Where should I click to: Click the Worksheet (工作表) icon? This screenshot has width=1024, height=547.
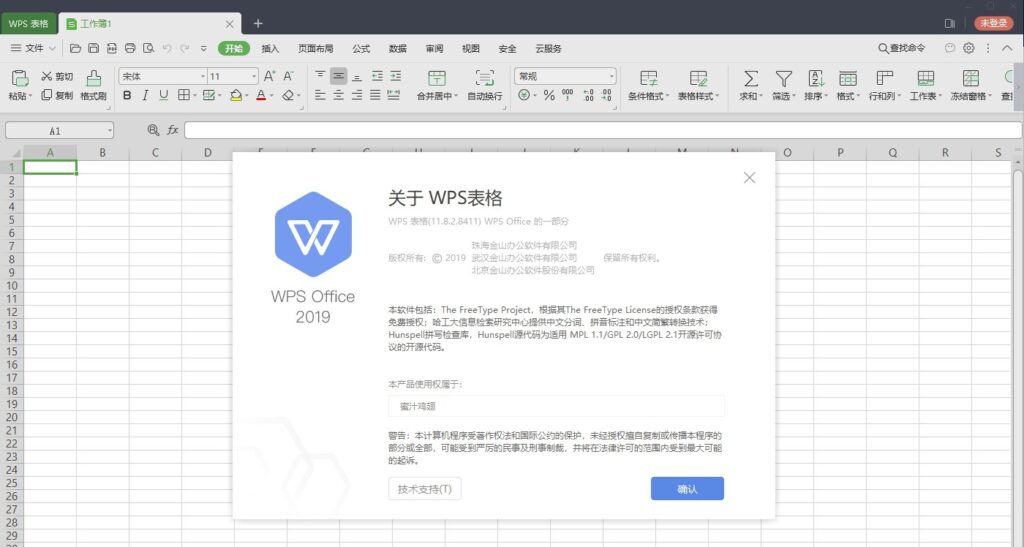pos(925,78)
